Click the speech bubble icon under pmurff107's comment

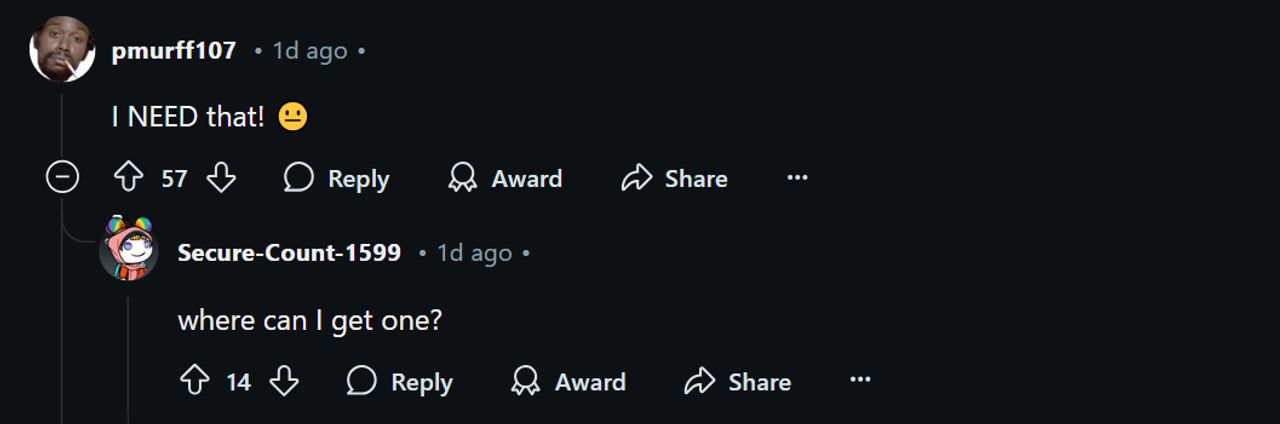click(298, 178)
